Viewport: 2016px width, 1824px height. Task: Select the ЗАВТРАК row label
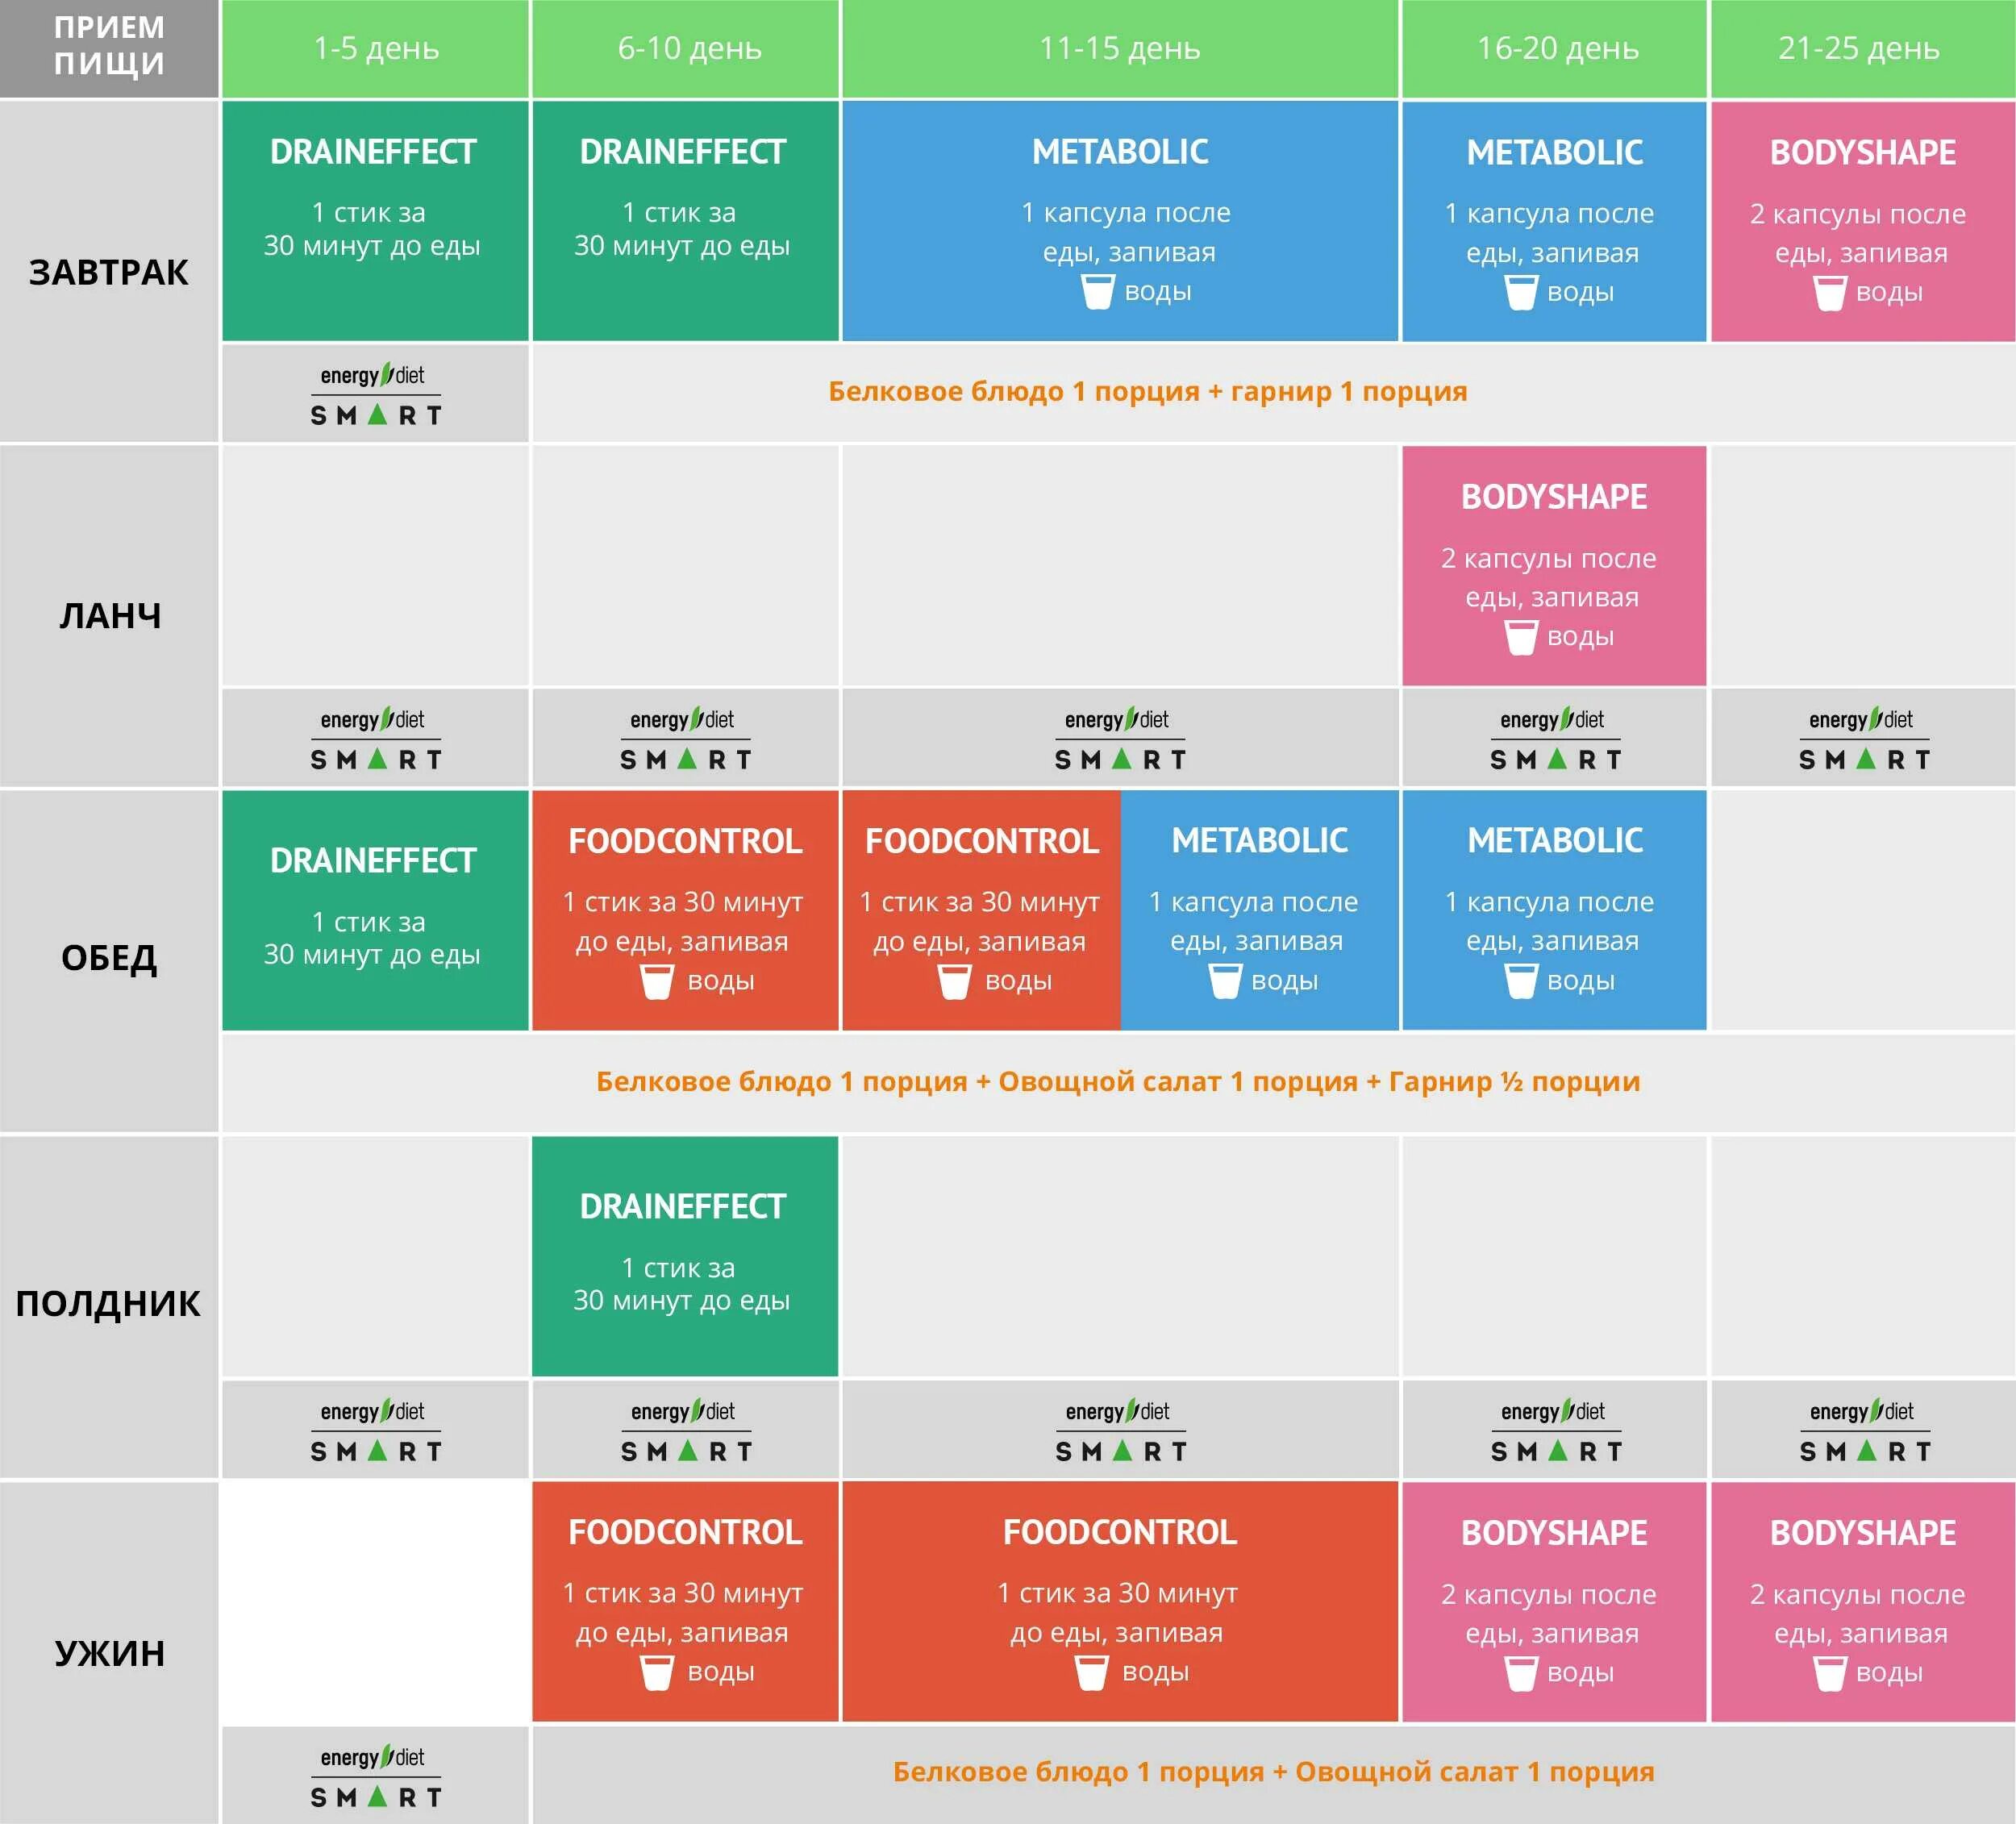(109, 272)
